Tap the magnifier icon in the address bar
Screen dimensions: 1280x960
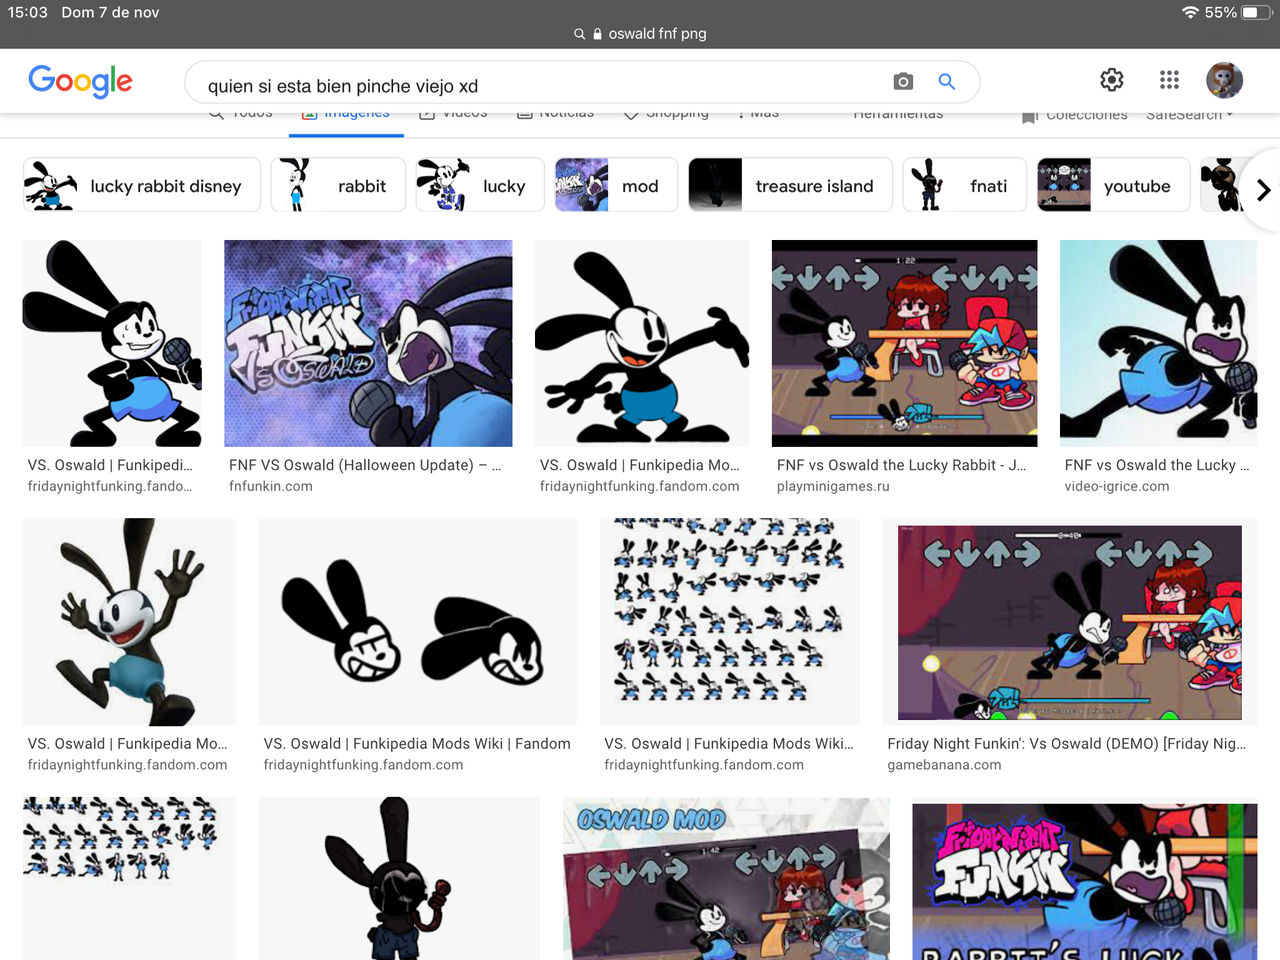pos(579,34)
